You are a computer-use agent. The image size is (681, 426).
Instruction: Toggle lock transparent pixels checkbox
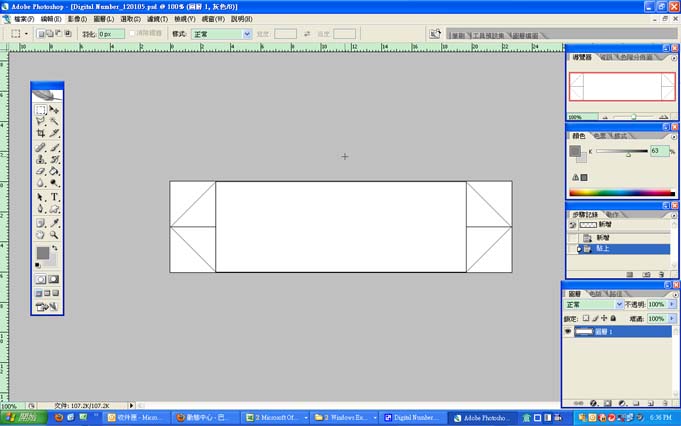point(586,318)
